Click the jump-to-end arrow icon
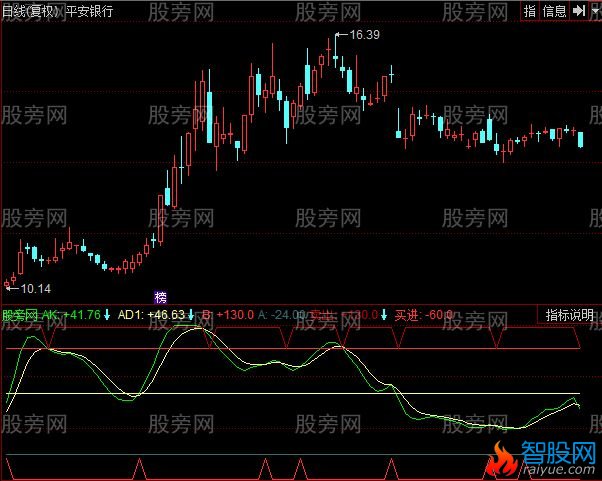Screen dimensions: 602x481 [578, 11]
